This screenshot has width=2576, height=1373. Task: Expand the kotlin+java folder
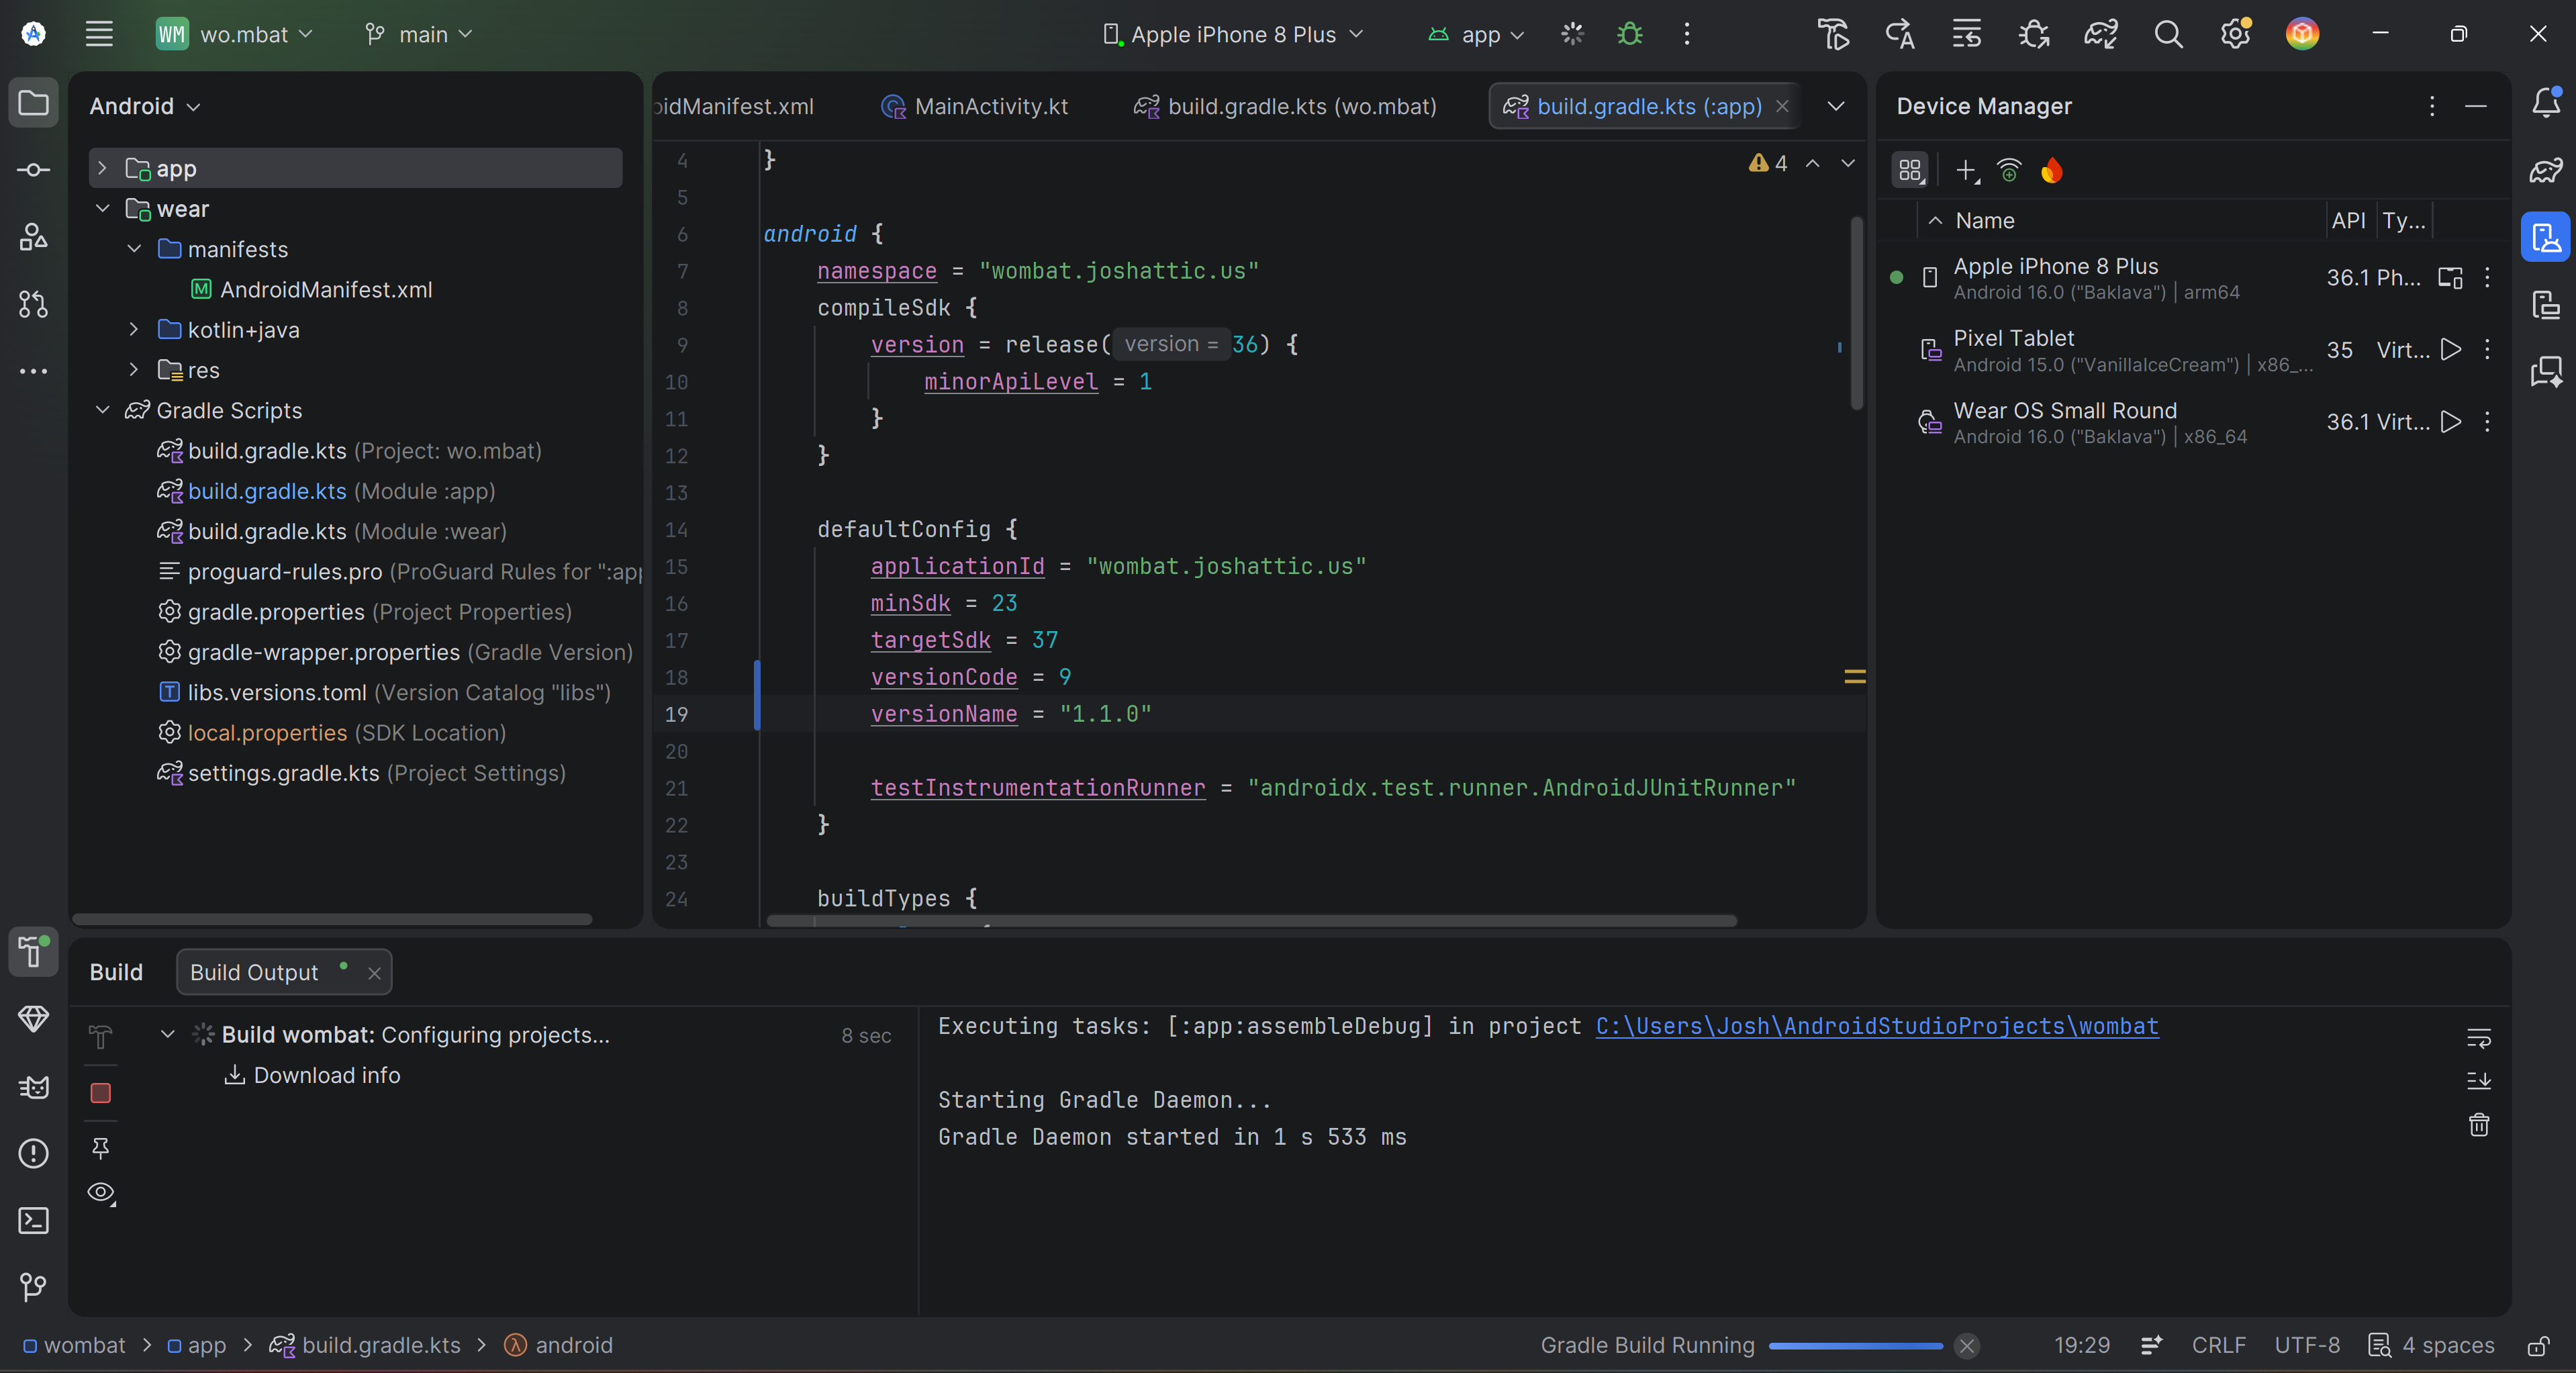(x=133, y=329)
